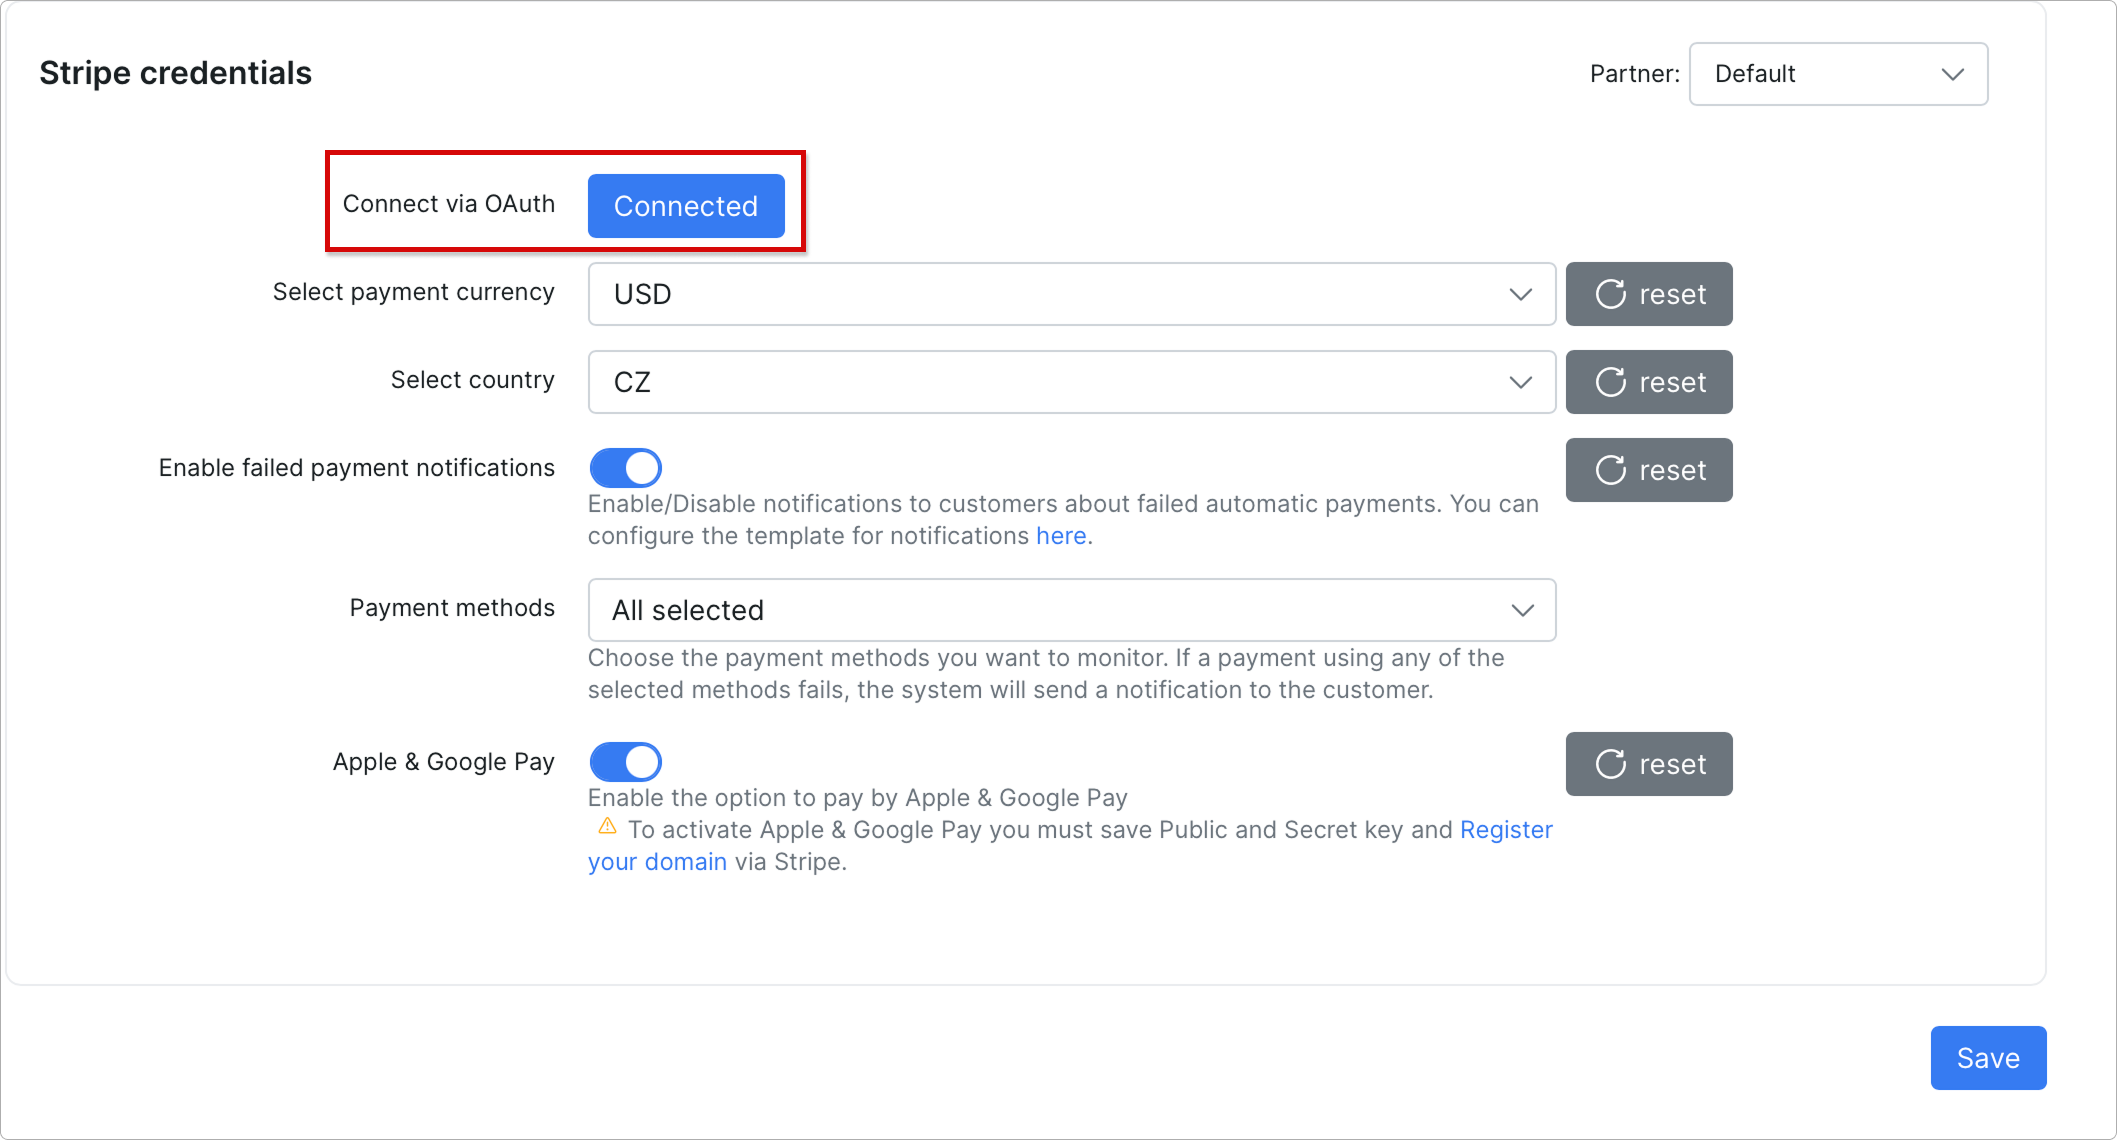Click the Save button
The image size is (2117, 1140).
point(1987,1057)
